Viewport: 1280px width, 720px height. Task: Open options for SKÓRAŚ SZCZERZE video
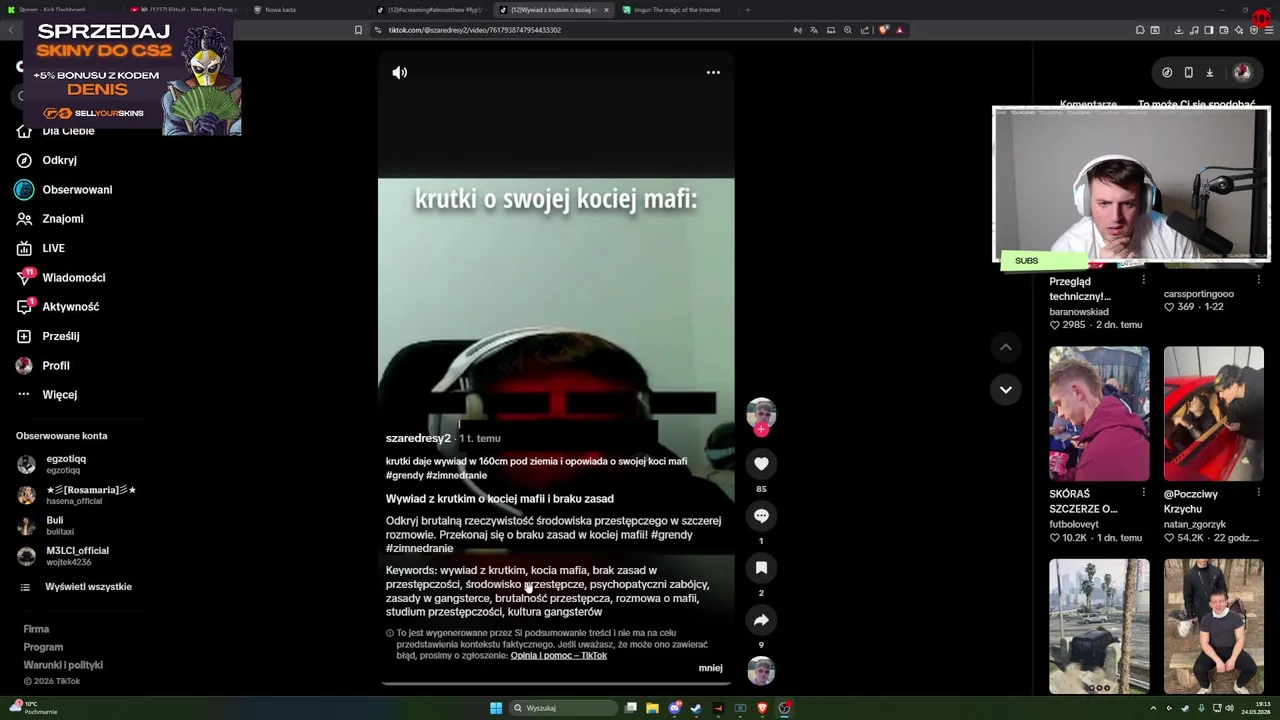[x=1143, y=493]
